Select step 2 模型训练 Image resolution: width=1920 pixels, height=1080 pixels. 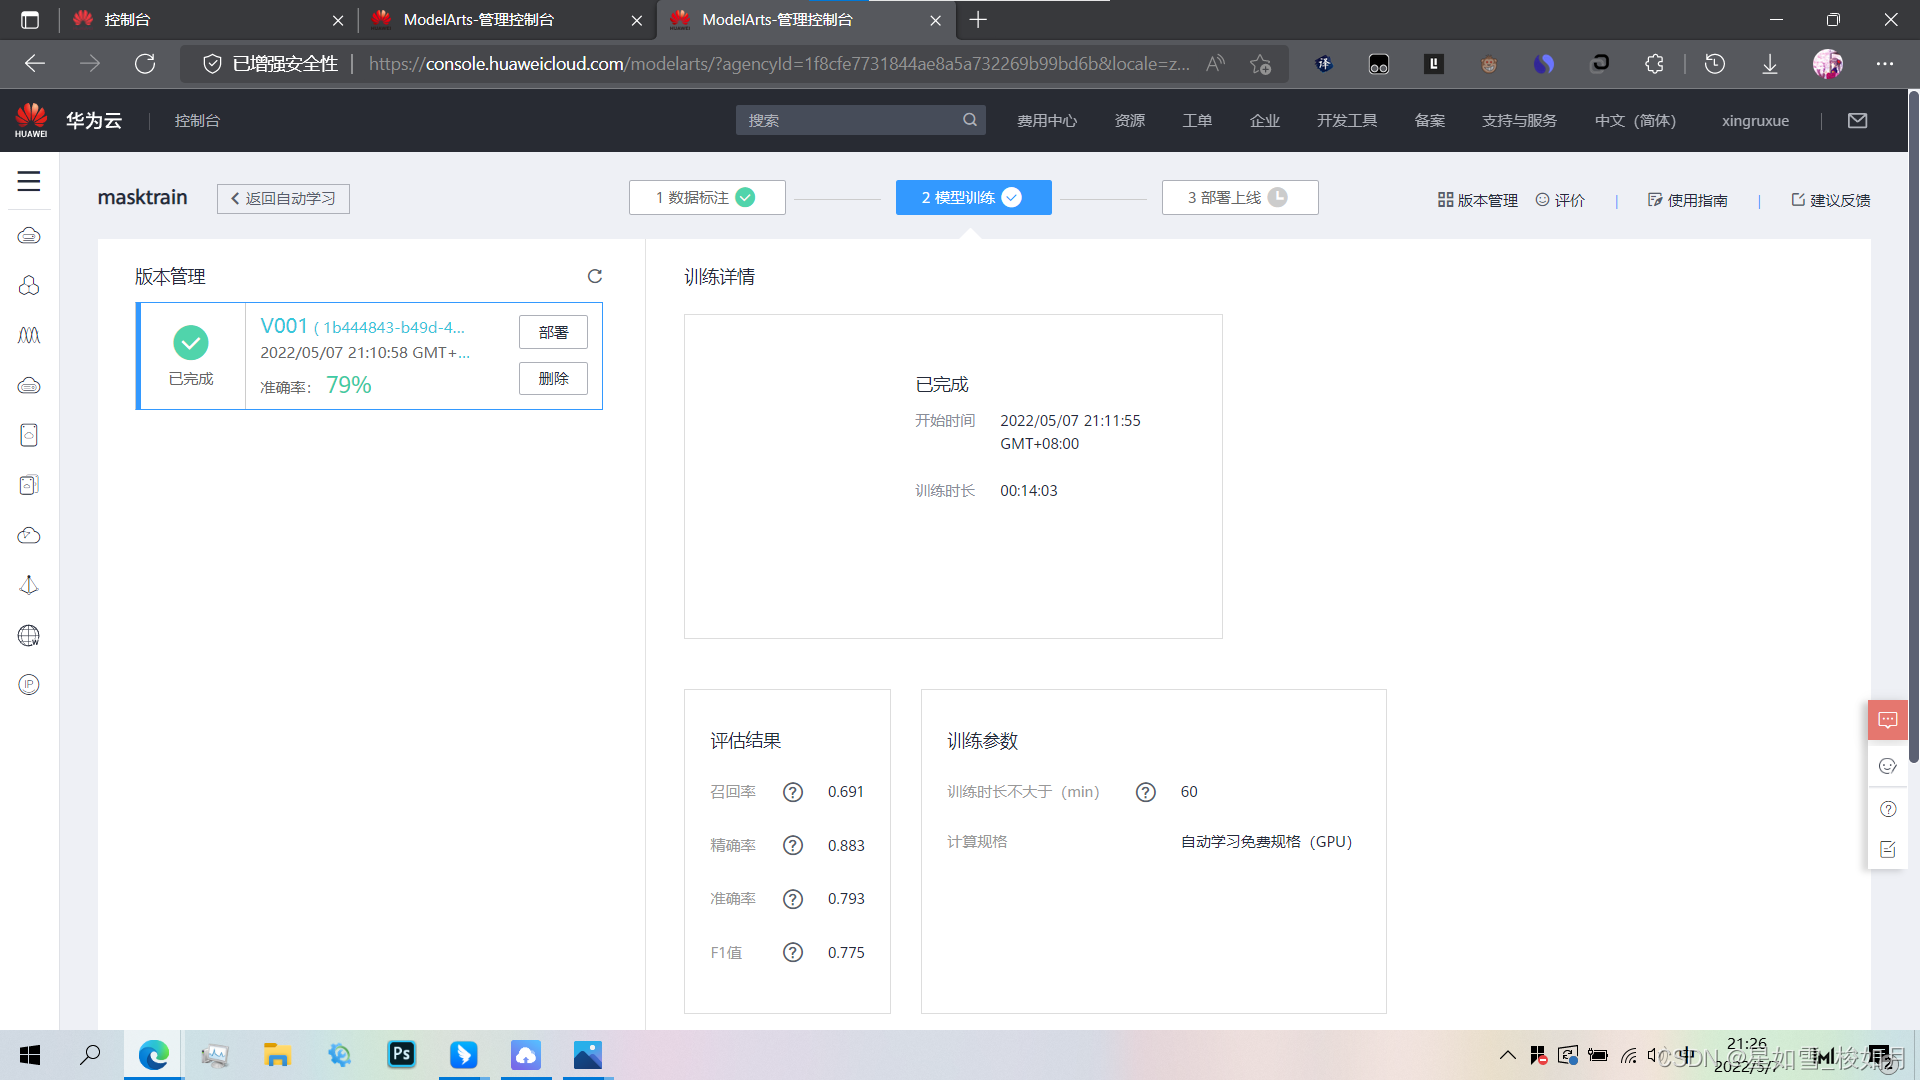(x=973, y=198)
